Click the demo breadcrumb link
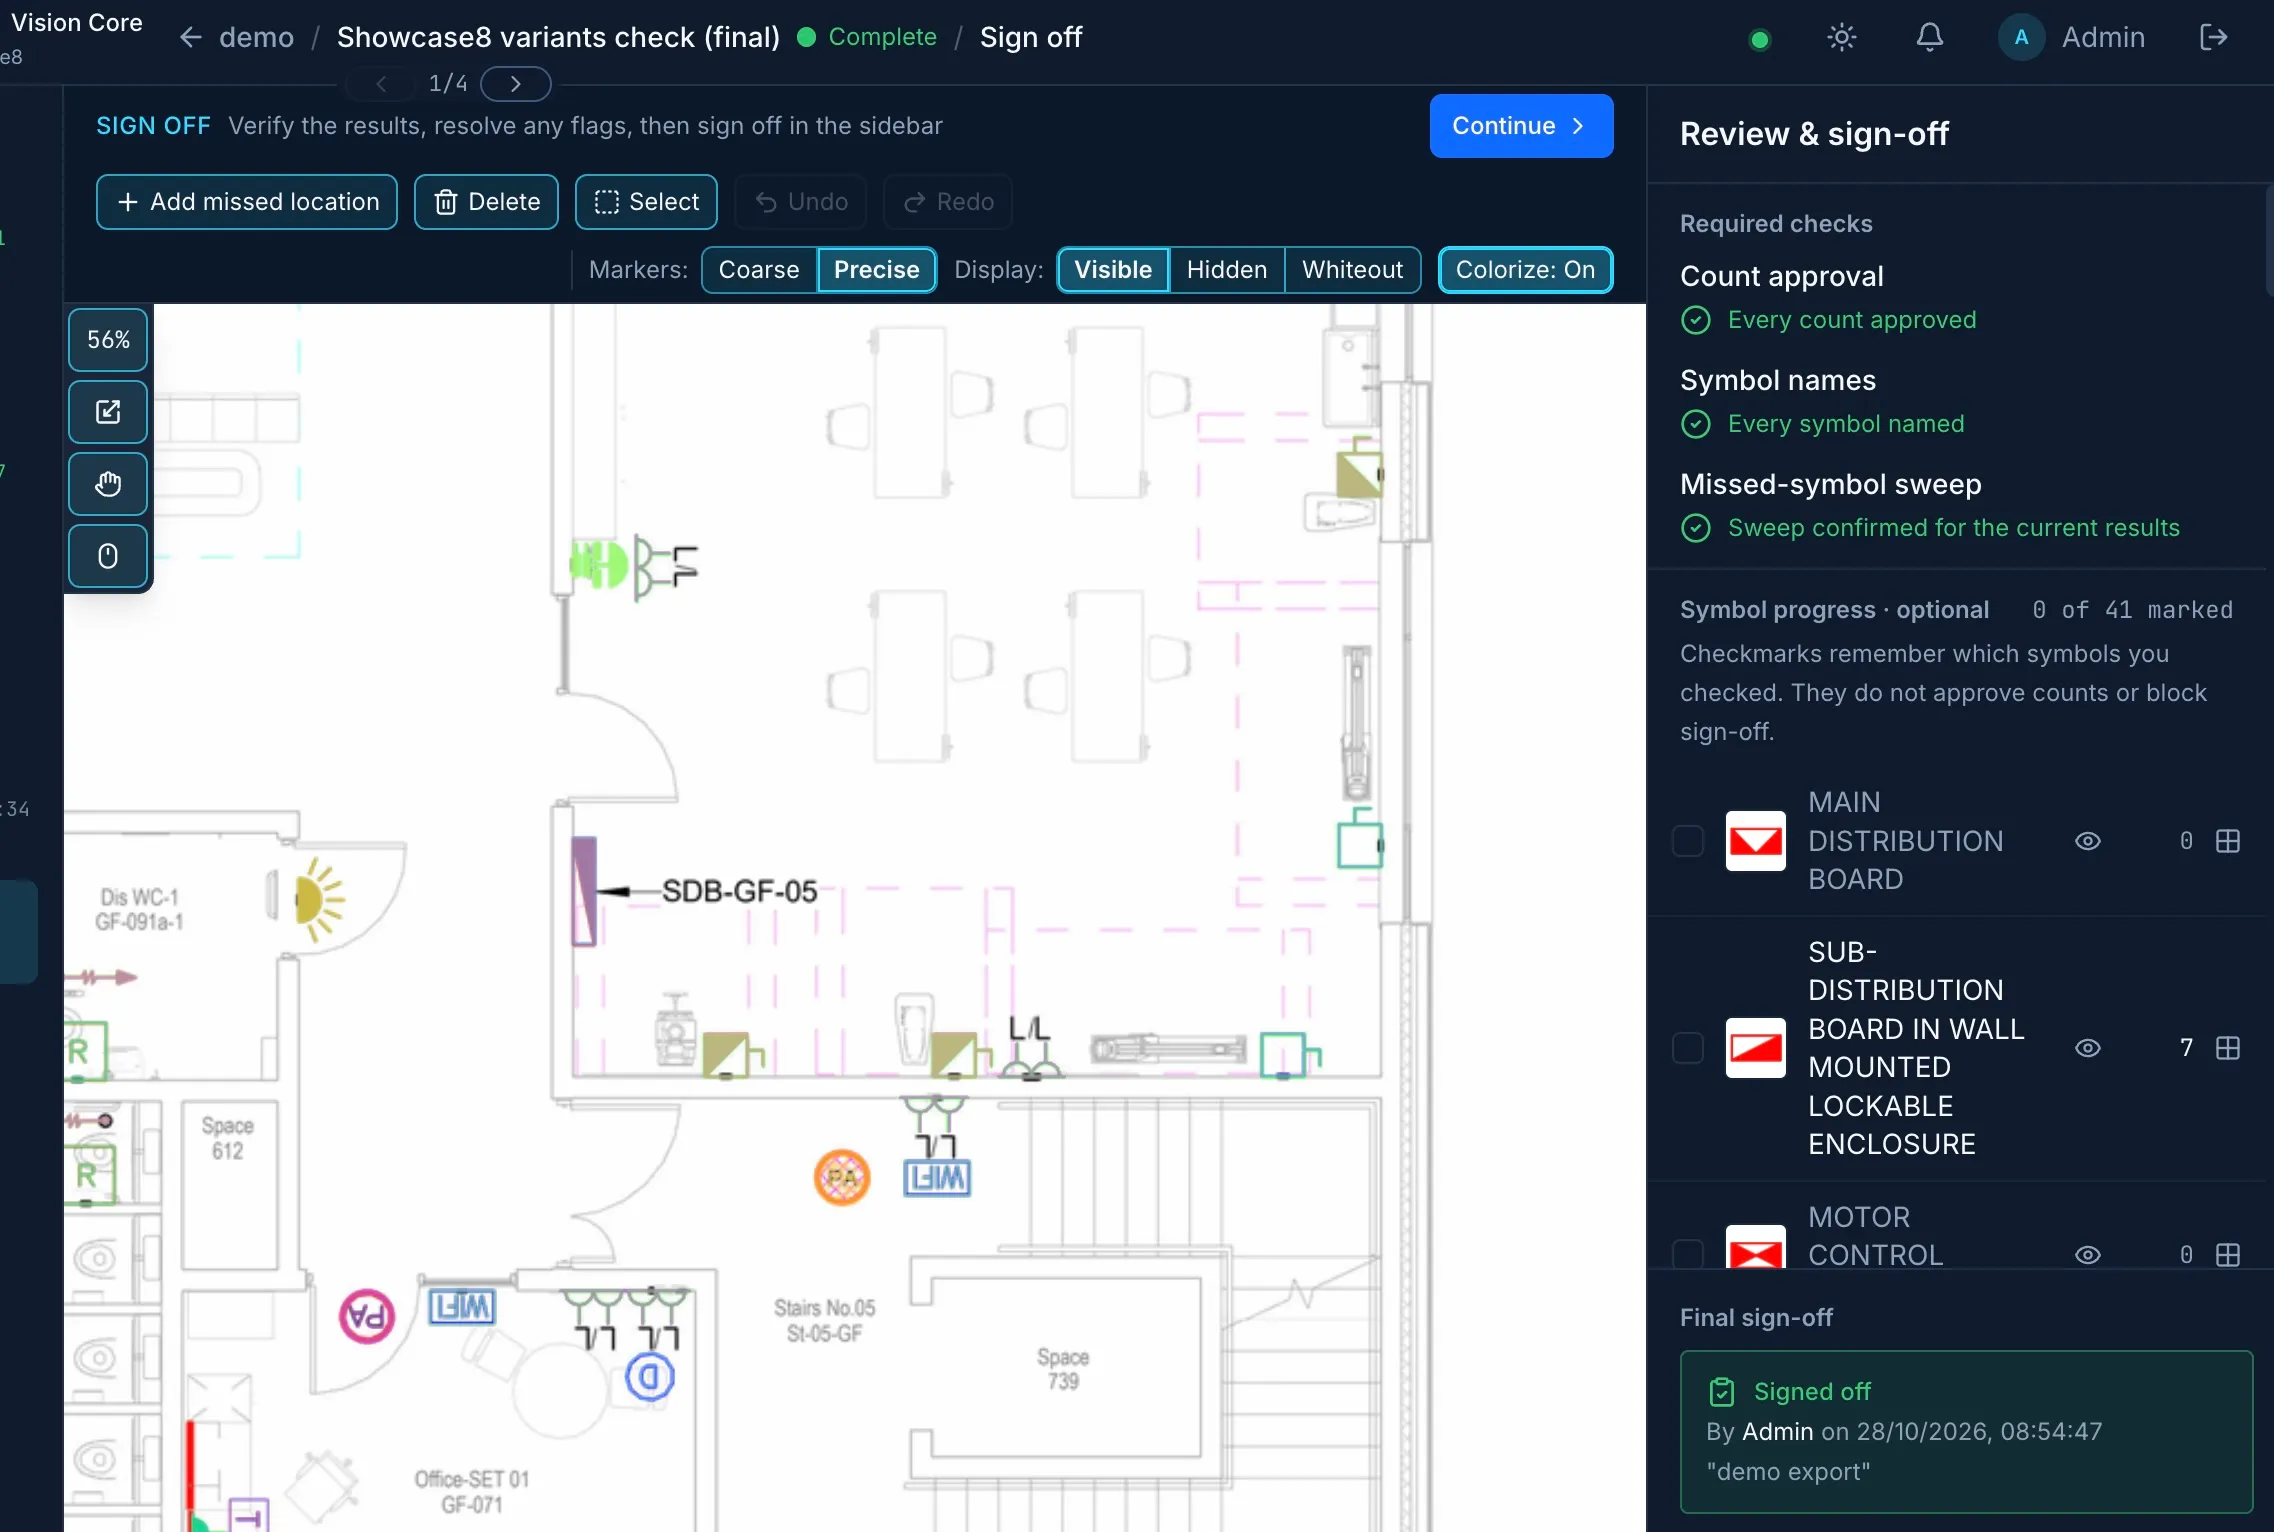Viewport: 2274px width, 1532px height. tap(257, 38)
